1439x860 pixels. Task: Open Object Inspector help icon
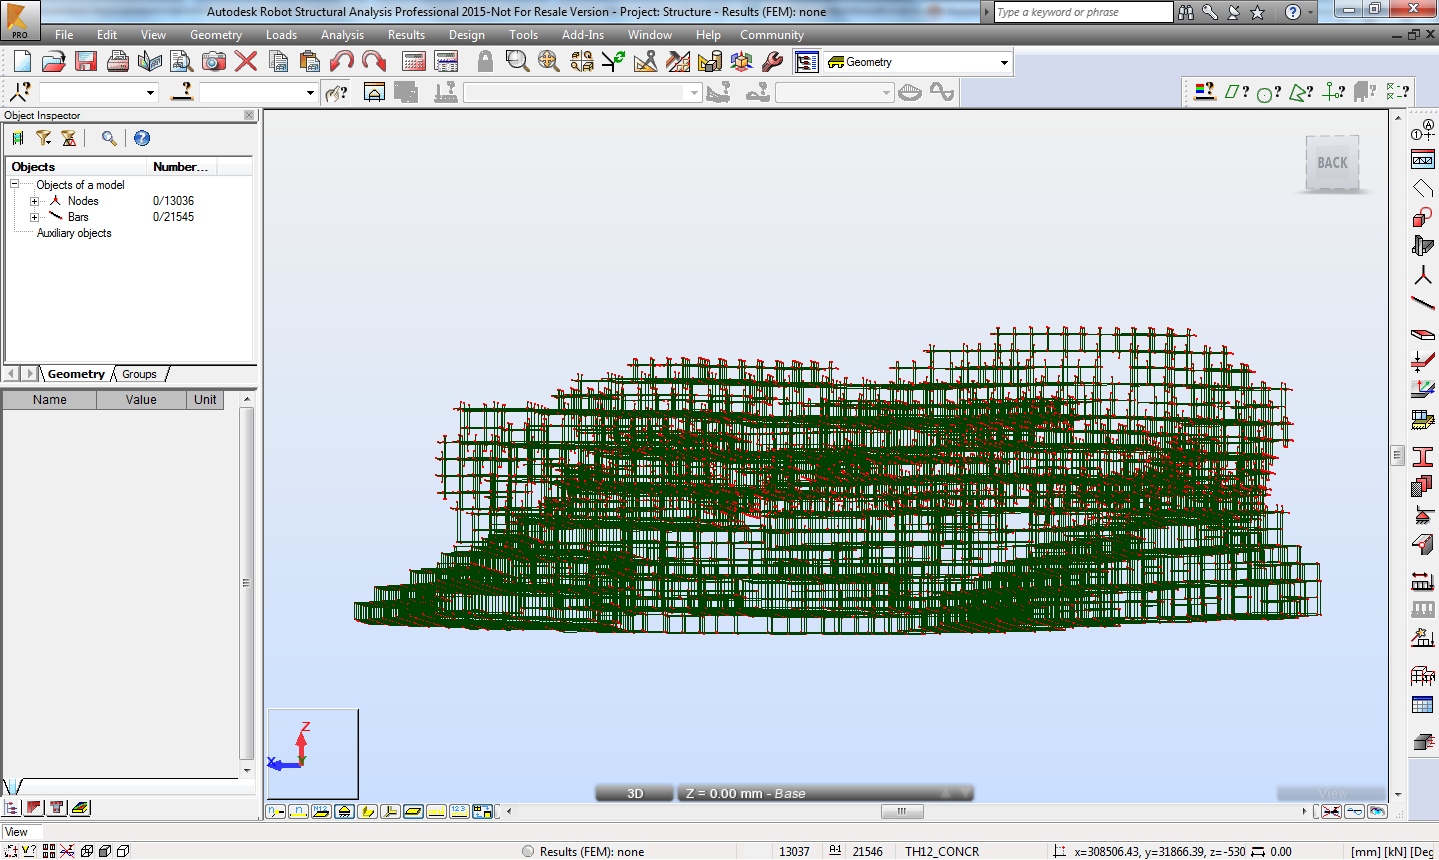[x=142, y=138]
